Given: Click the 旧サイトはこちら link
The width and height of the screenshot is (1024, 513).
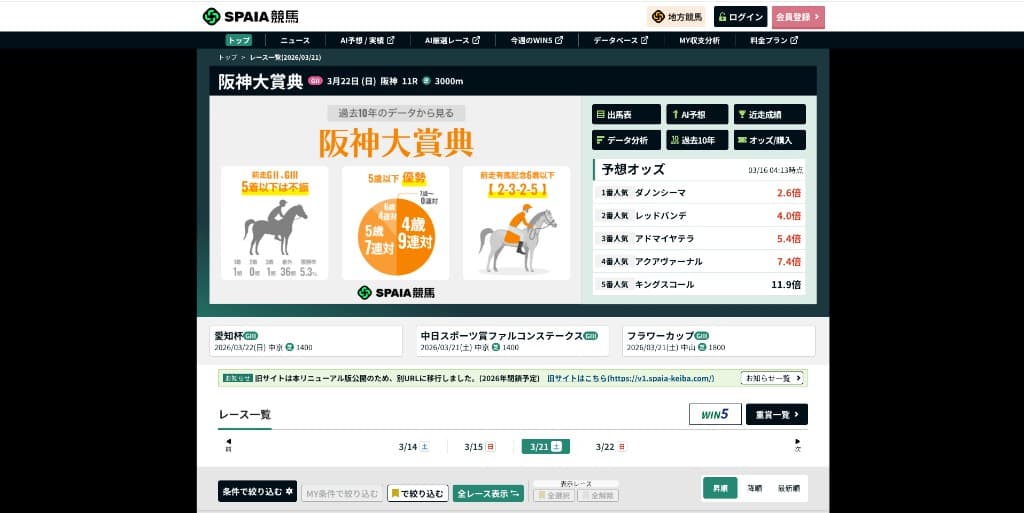Looking at the screenshot, I should click(x=630, y=378).
